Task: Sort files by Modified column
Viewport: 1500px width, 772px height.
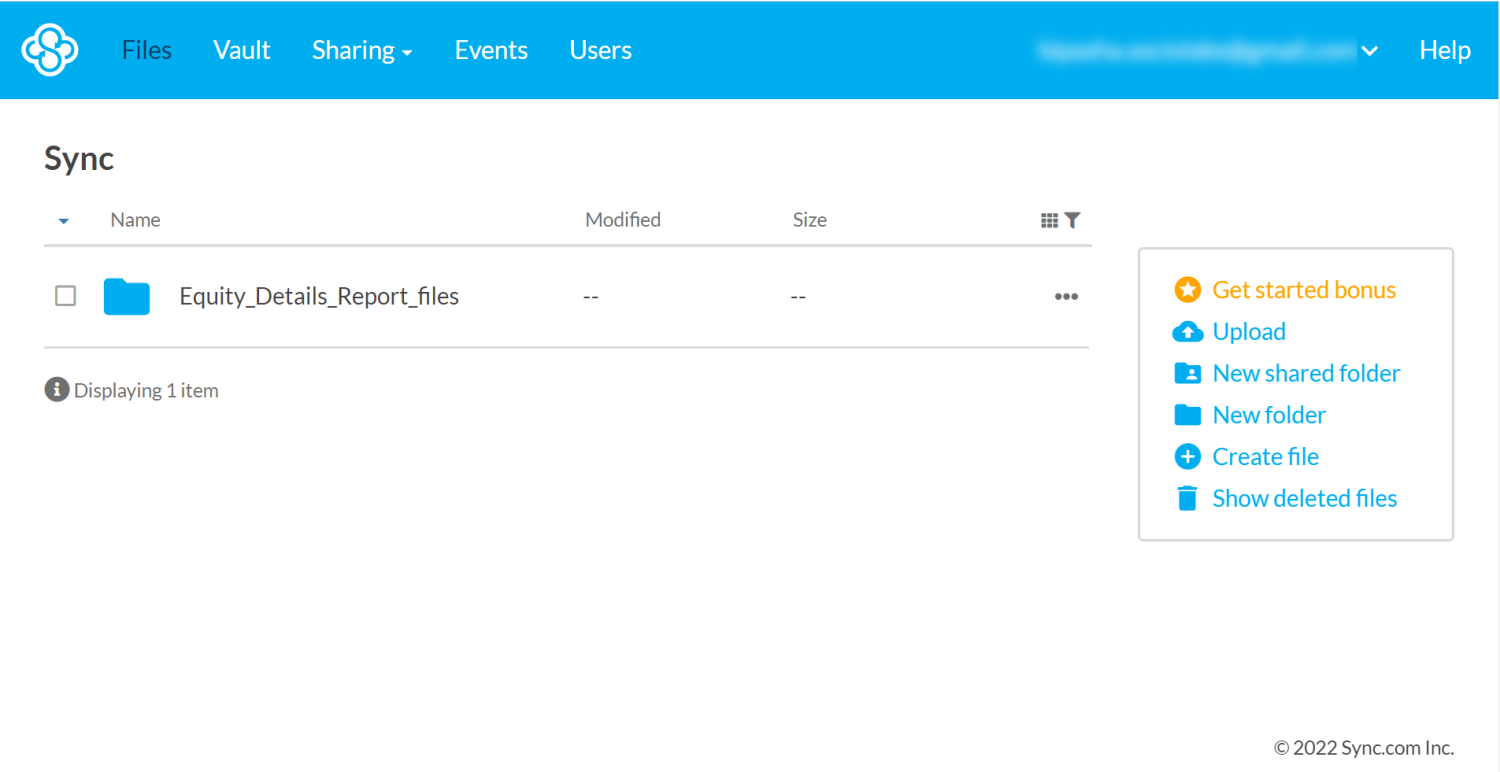Action: [x=623, y=220]
